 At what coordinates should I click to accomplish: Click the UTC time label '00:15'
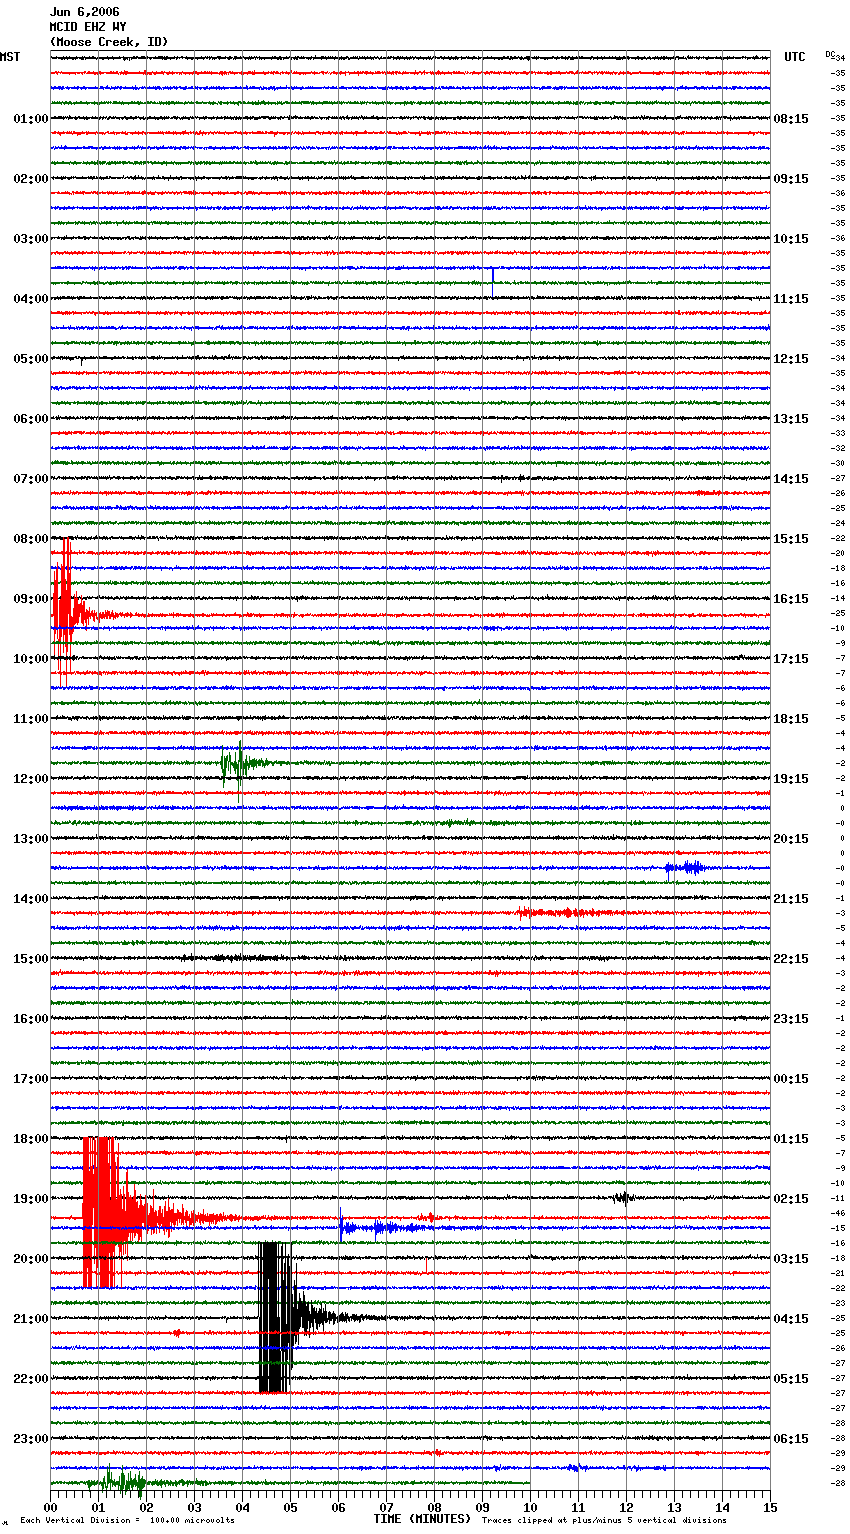click(791, 1079)
